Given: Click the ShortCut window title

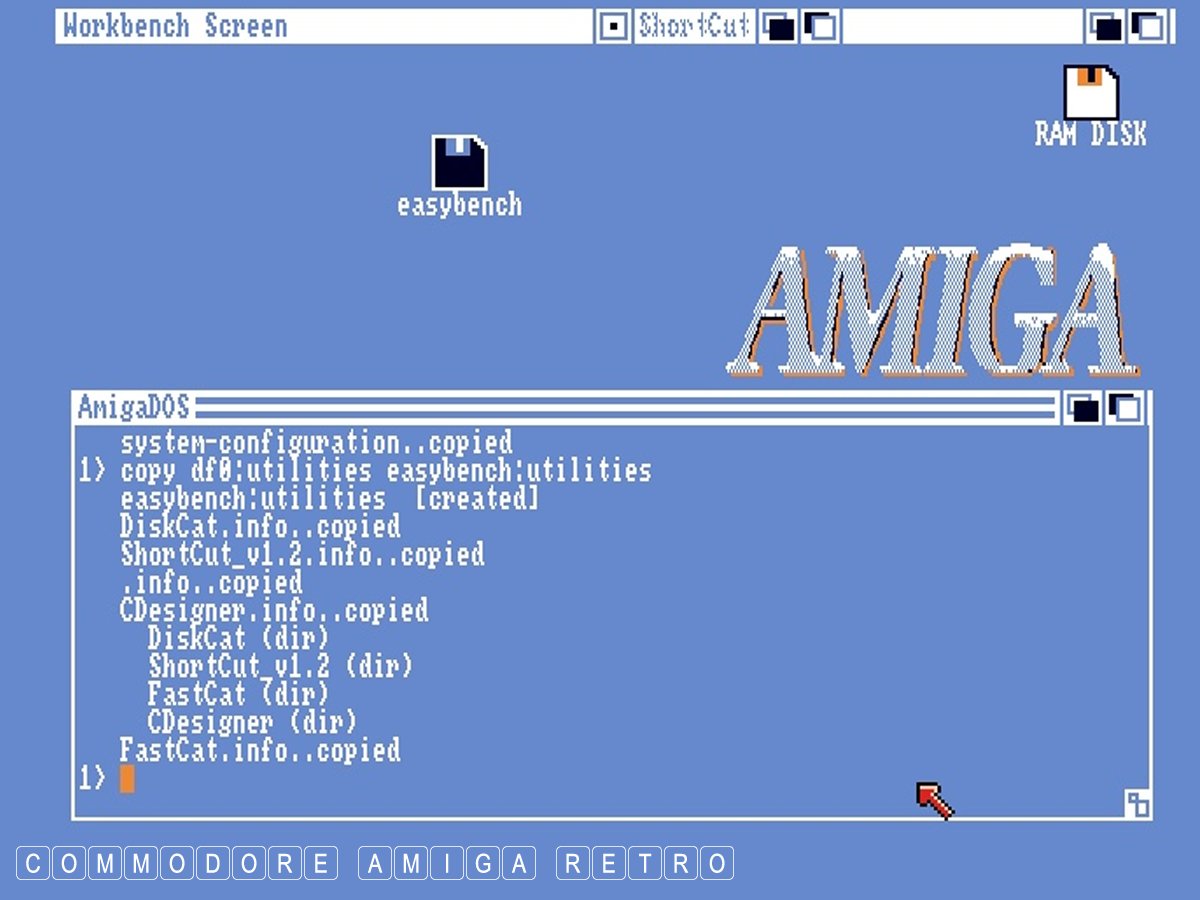Looking at the screenshot, I should (x=694, y=26).
